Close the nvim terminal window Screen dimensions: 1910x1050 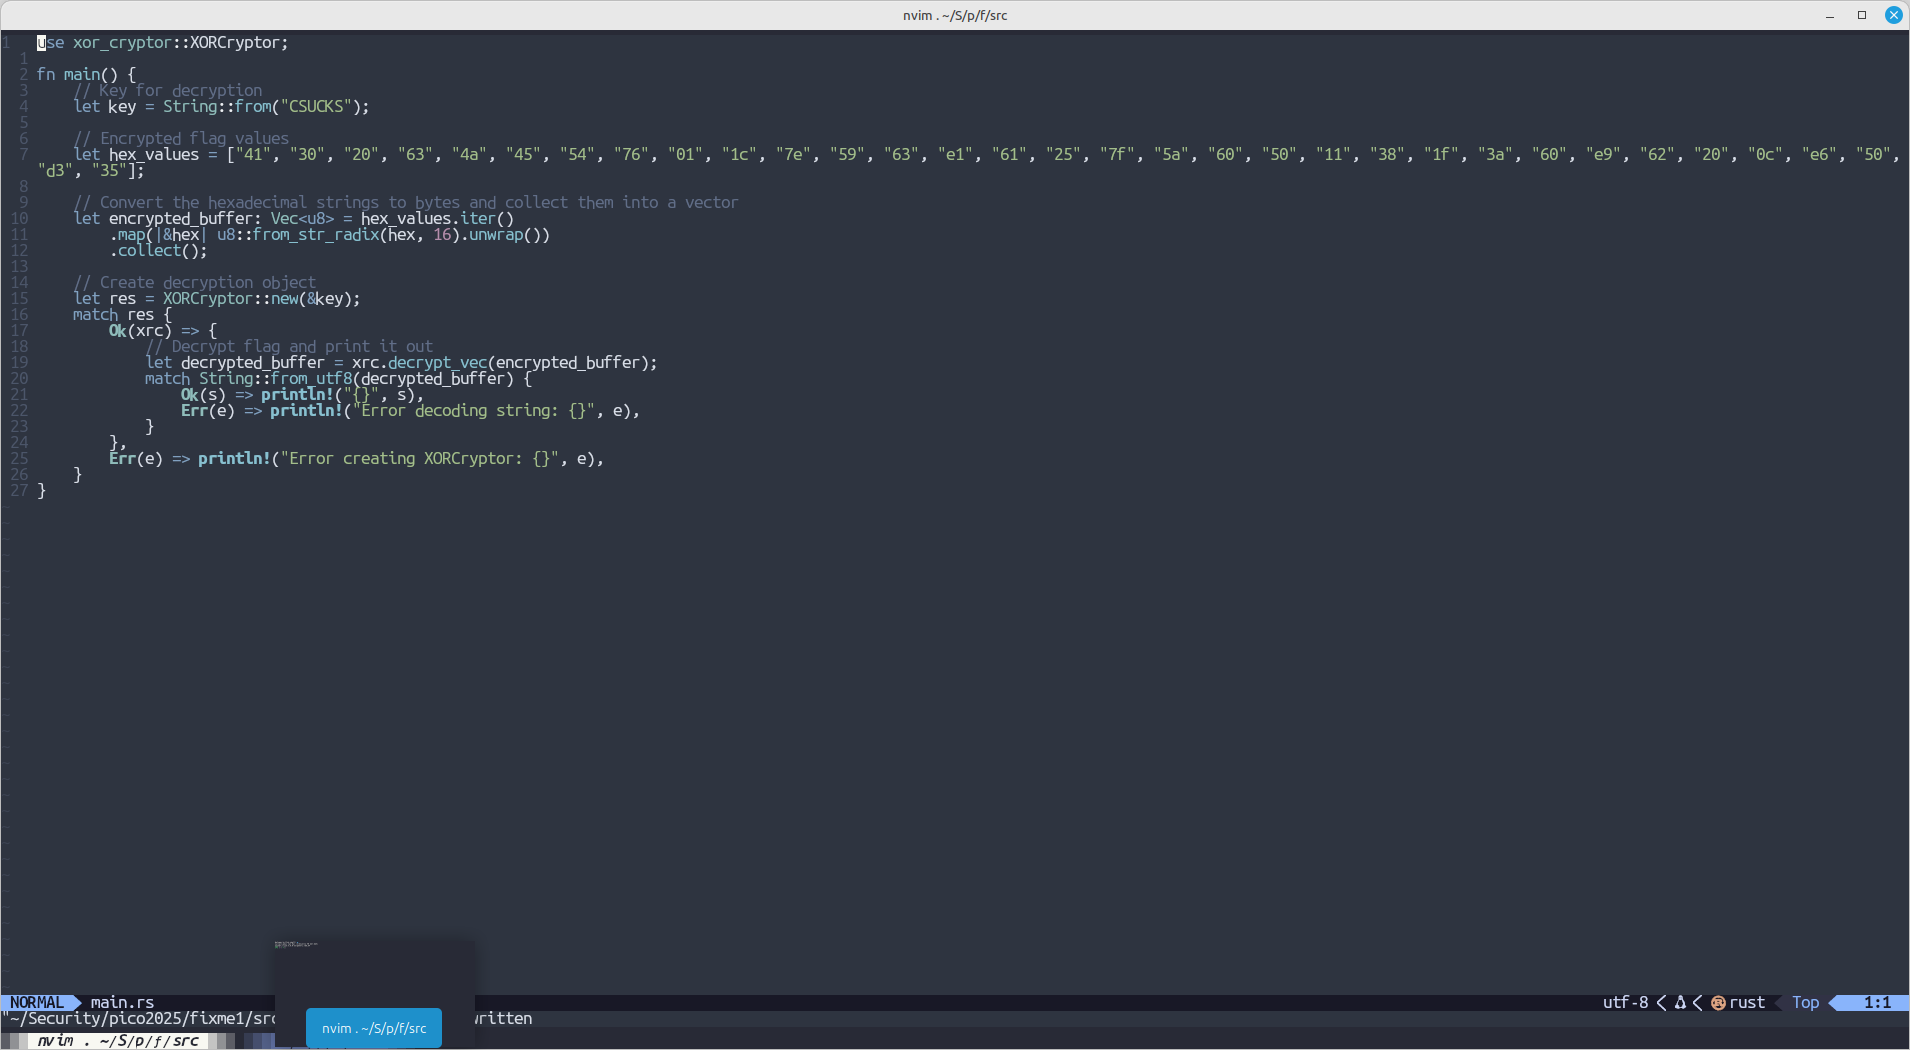(x=1893, y=15)
